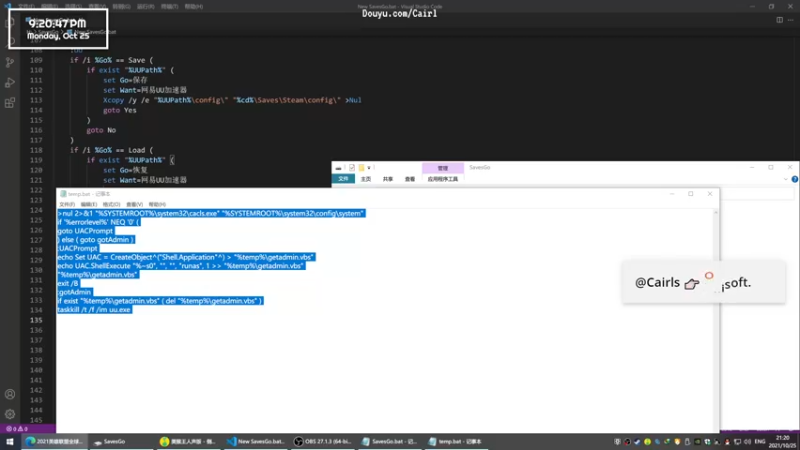Click Notepad line 'taskkill /t /f /im uu.exe'
The image size is (800, 450).
[x=94, y=310]
